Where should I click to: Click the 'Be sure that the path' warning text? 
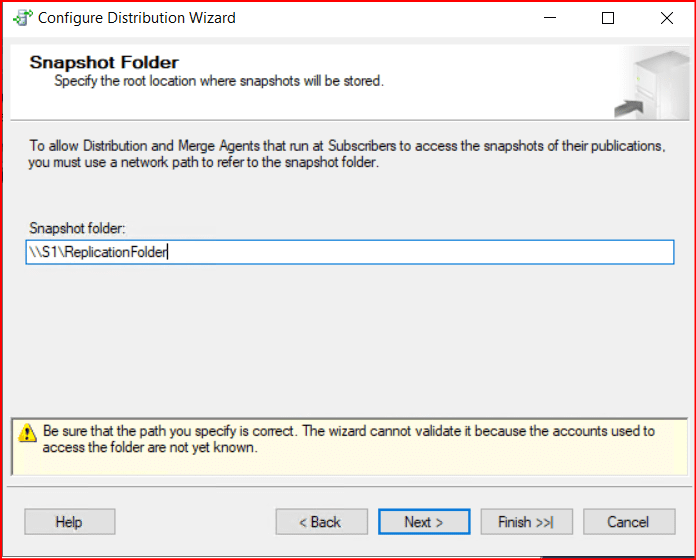[348, 439]
